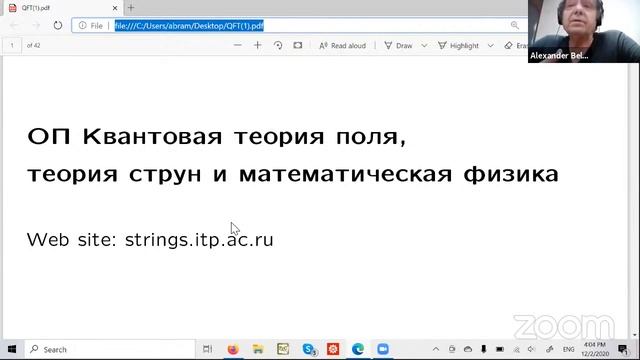The image size is (640, 360).
Task: Open Task View on the taskbar
Action: [x=207, y=349]
